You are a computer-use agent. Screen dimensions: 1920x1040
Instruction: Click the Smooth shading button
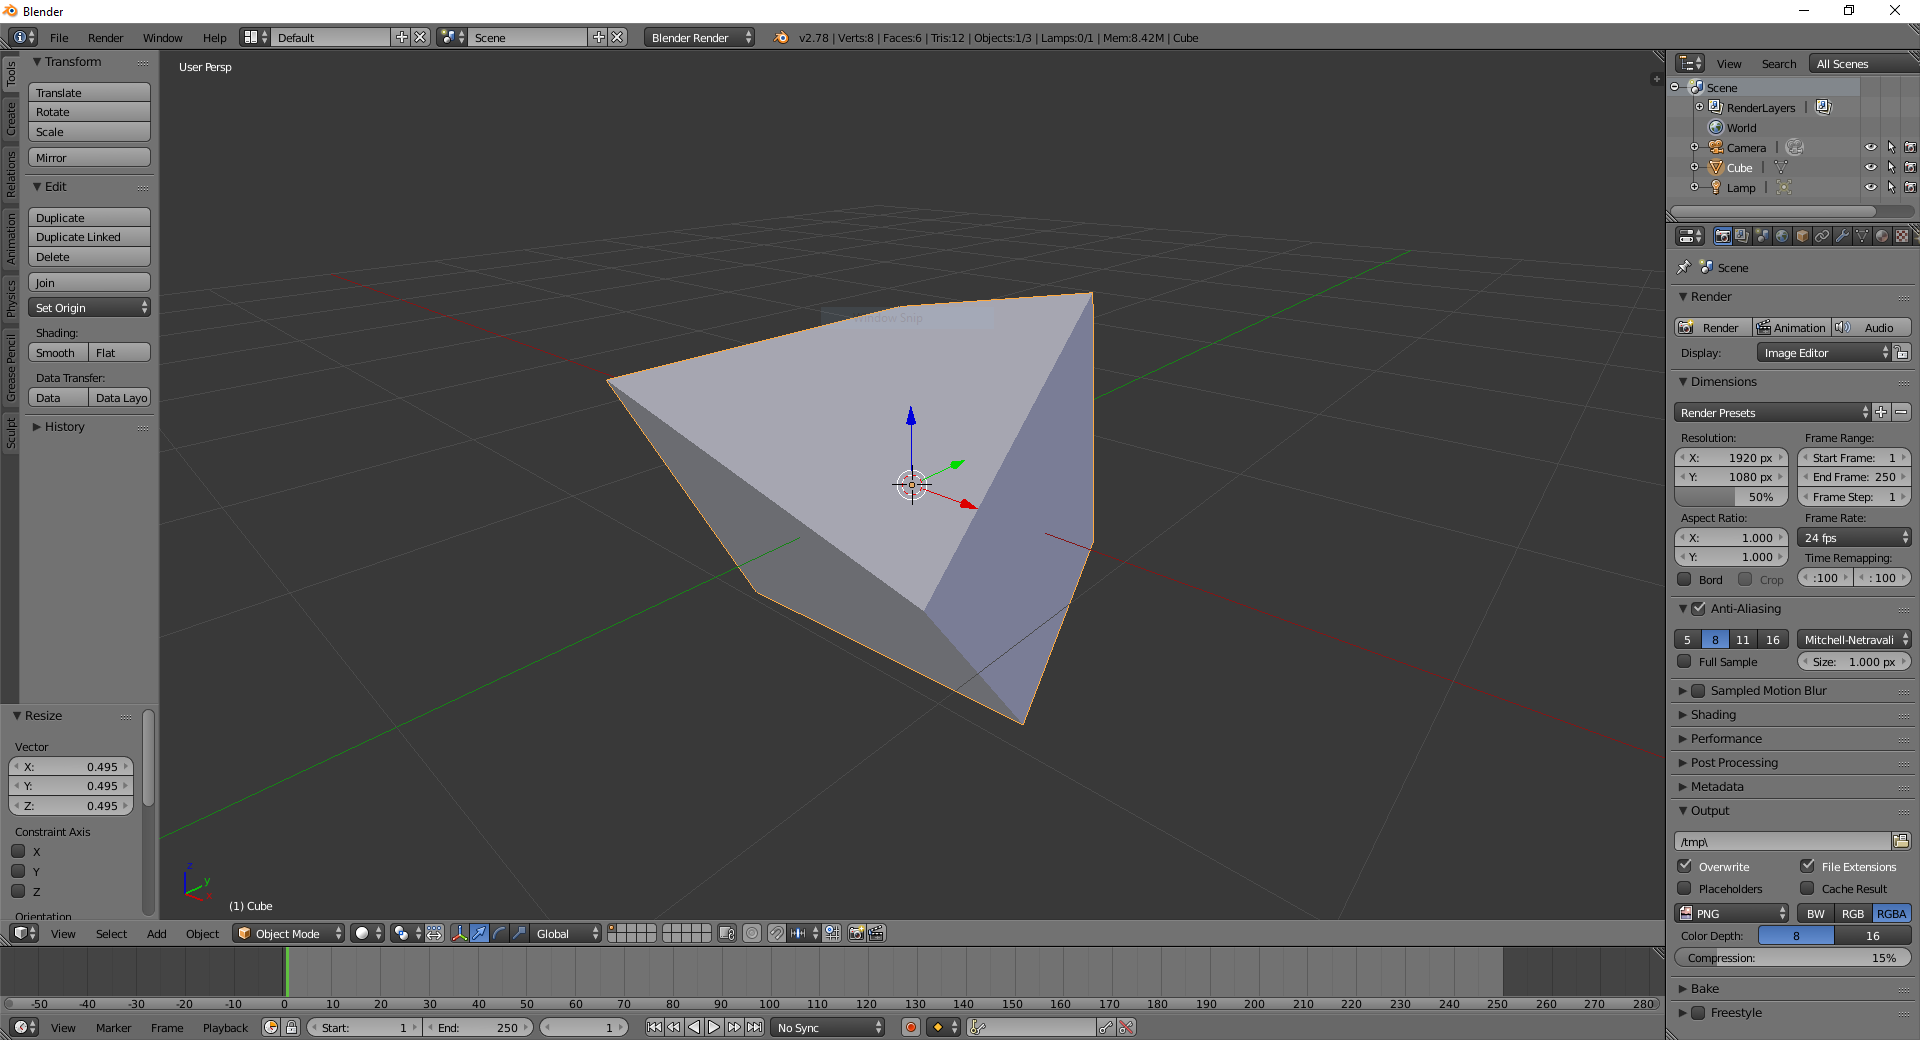click(56, 352)
